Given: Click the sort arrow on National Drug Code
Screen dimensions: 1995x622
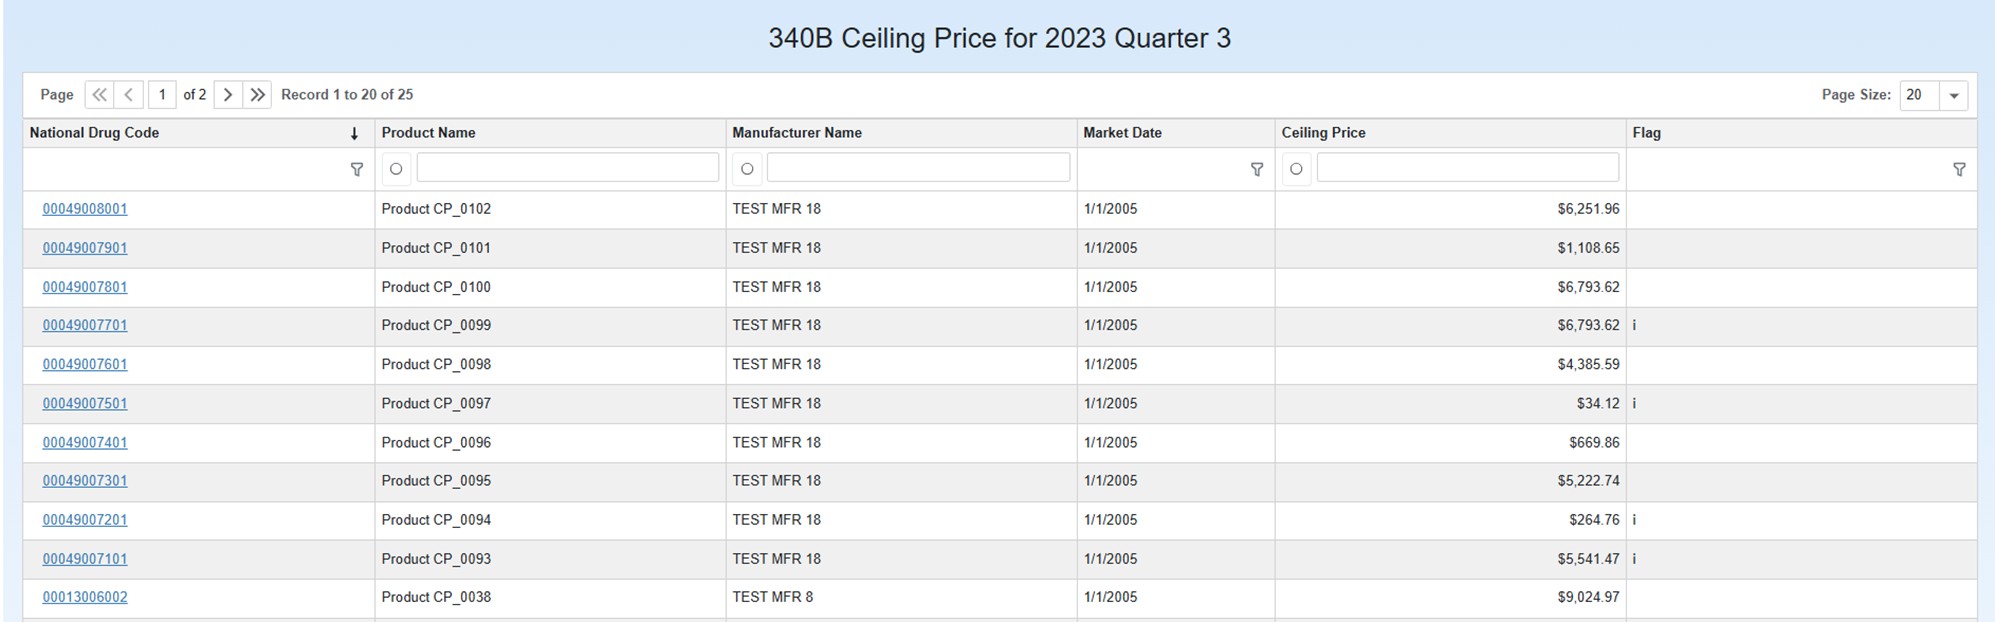Looking at the screenshot, I should pyautogui.click(x=354, y=134).
